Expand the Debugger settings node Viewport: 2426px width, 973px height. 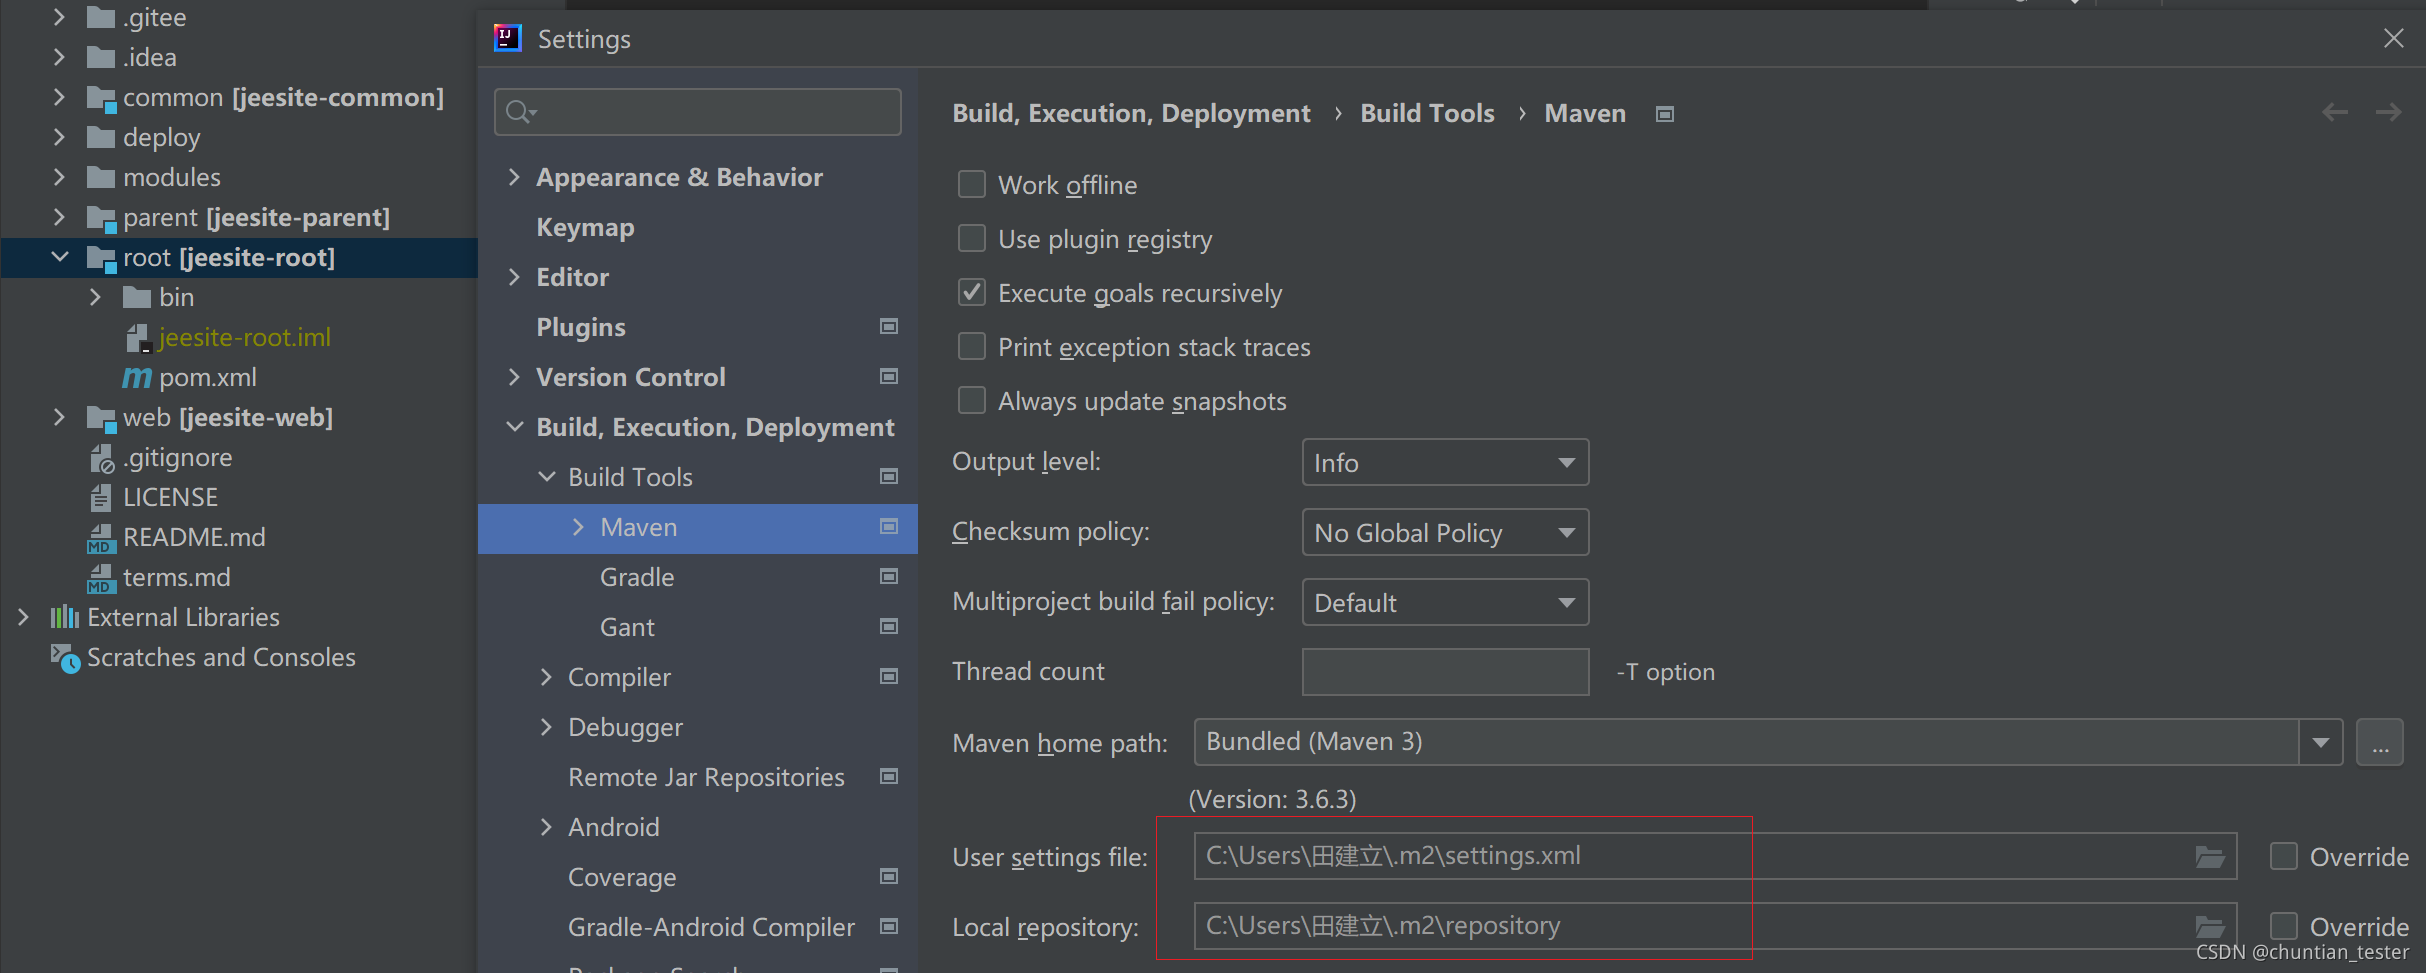pos(546,727)
